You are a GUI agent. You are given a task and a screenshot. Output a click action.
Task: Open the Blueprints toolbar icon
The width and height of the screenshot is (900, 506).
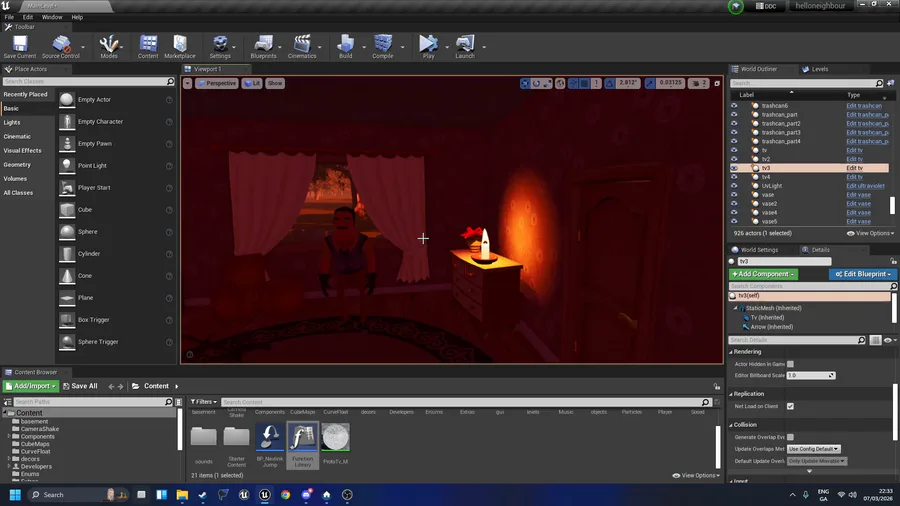(263, 46)
